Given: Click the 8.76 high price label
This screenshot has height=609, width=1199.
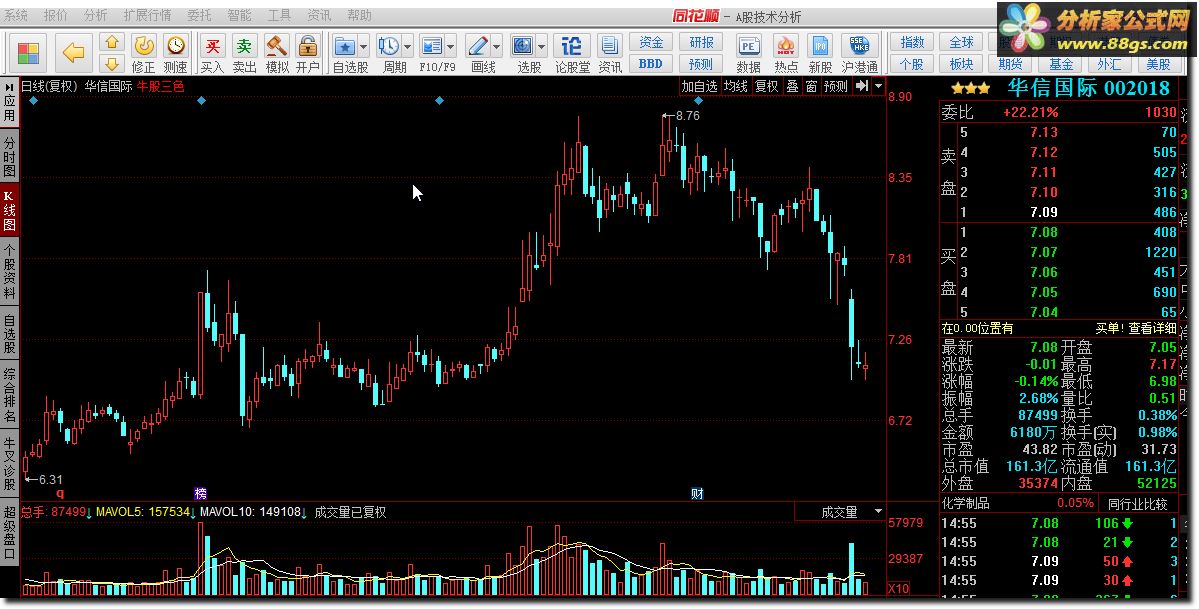Looking at the screenshot, I should click(687, 116).
